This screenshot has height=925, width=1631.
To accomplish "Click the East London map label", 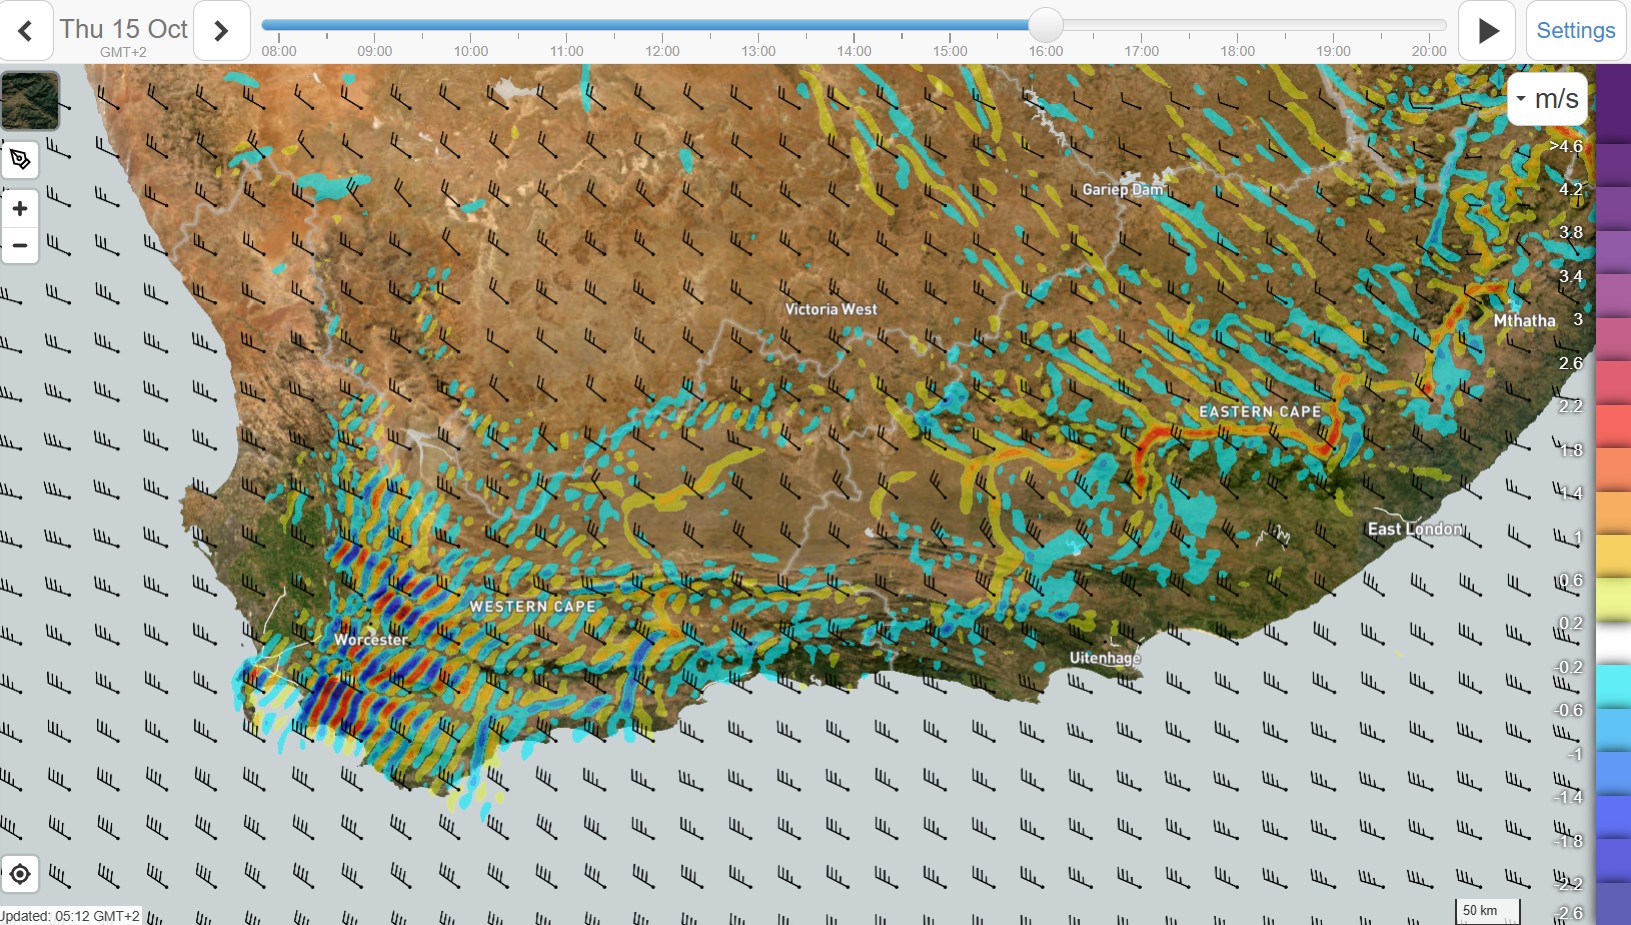I will 1415,529.
